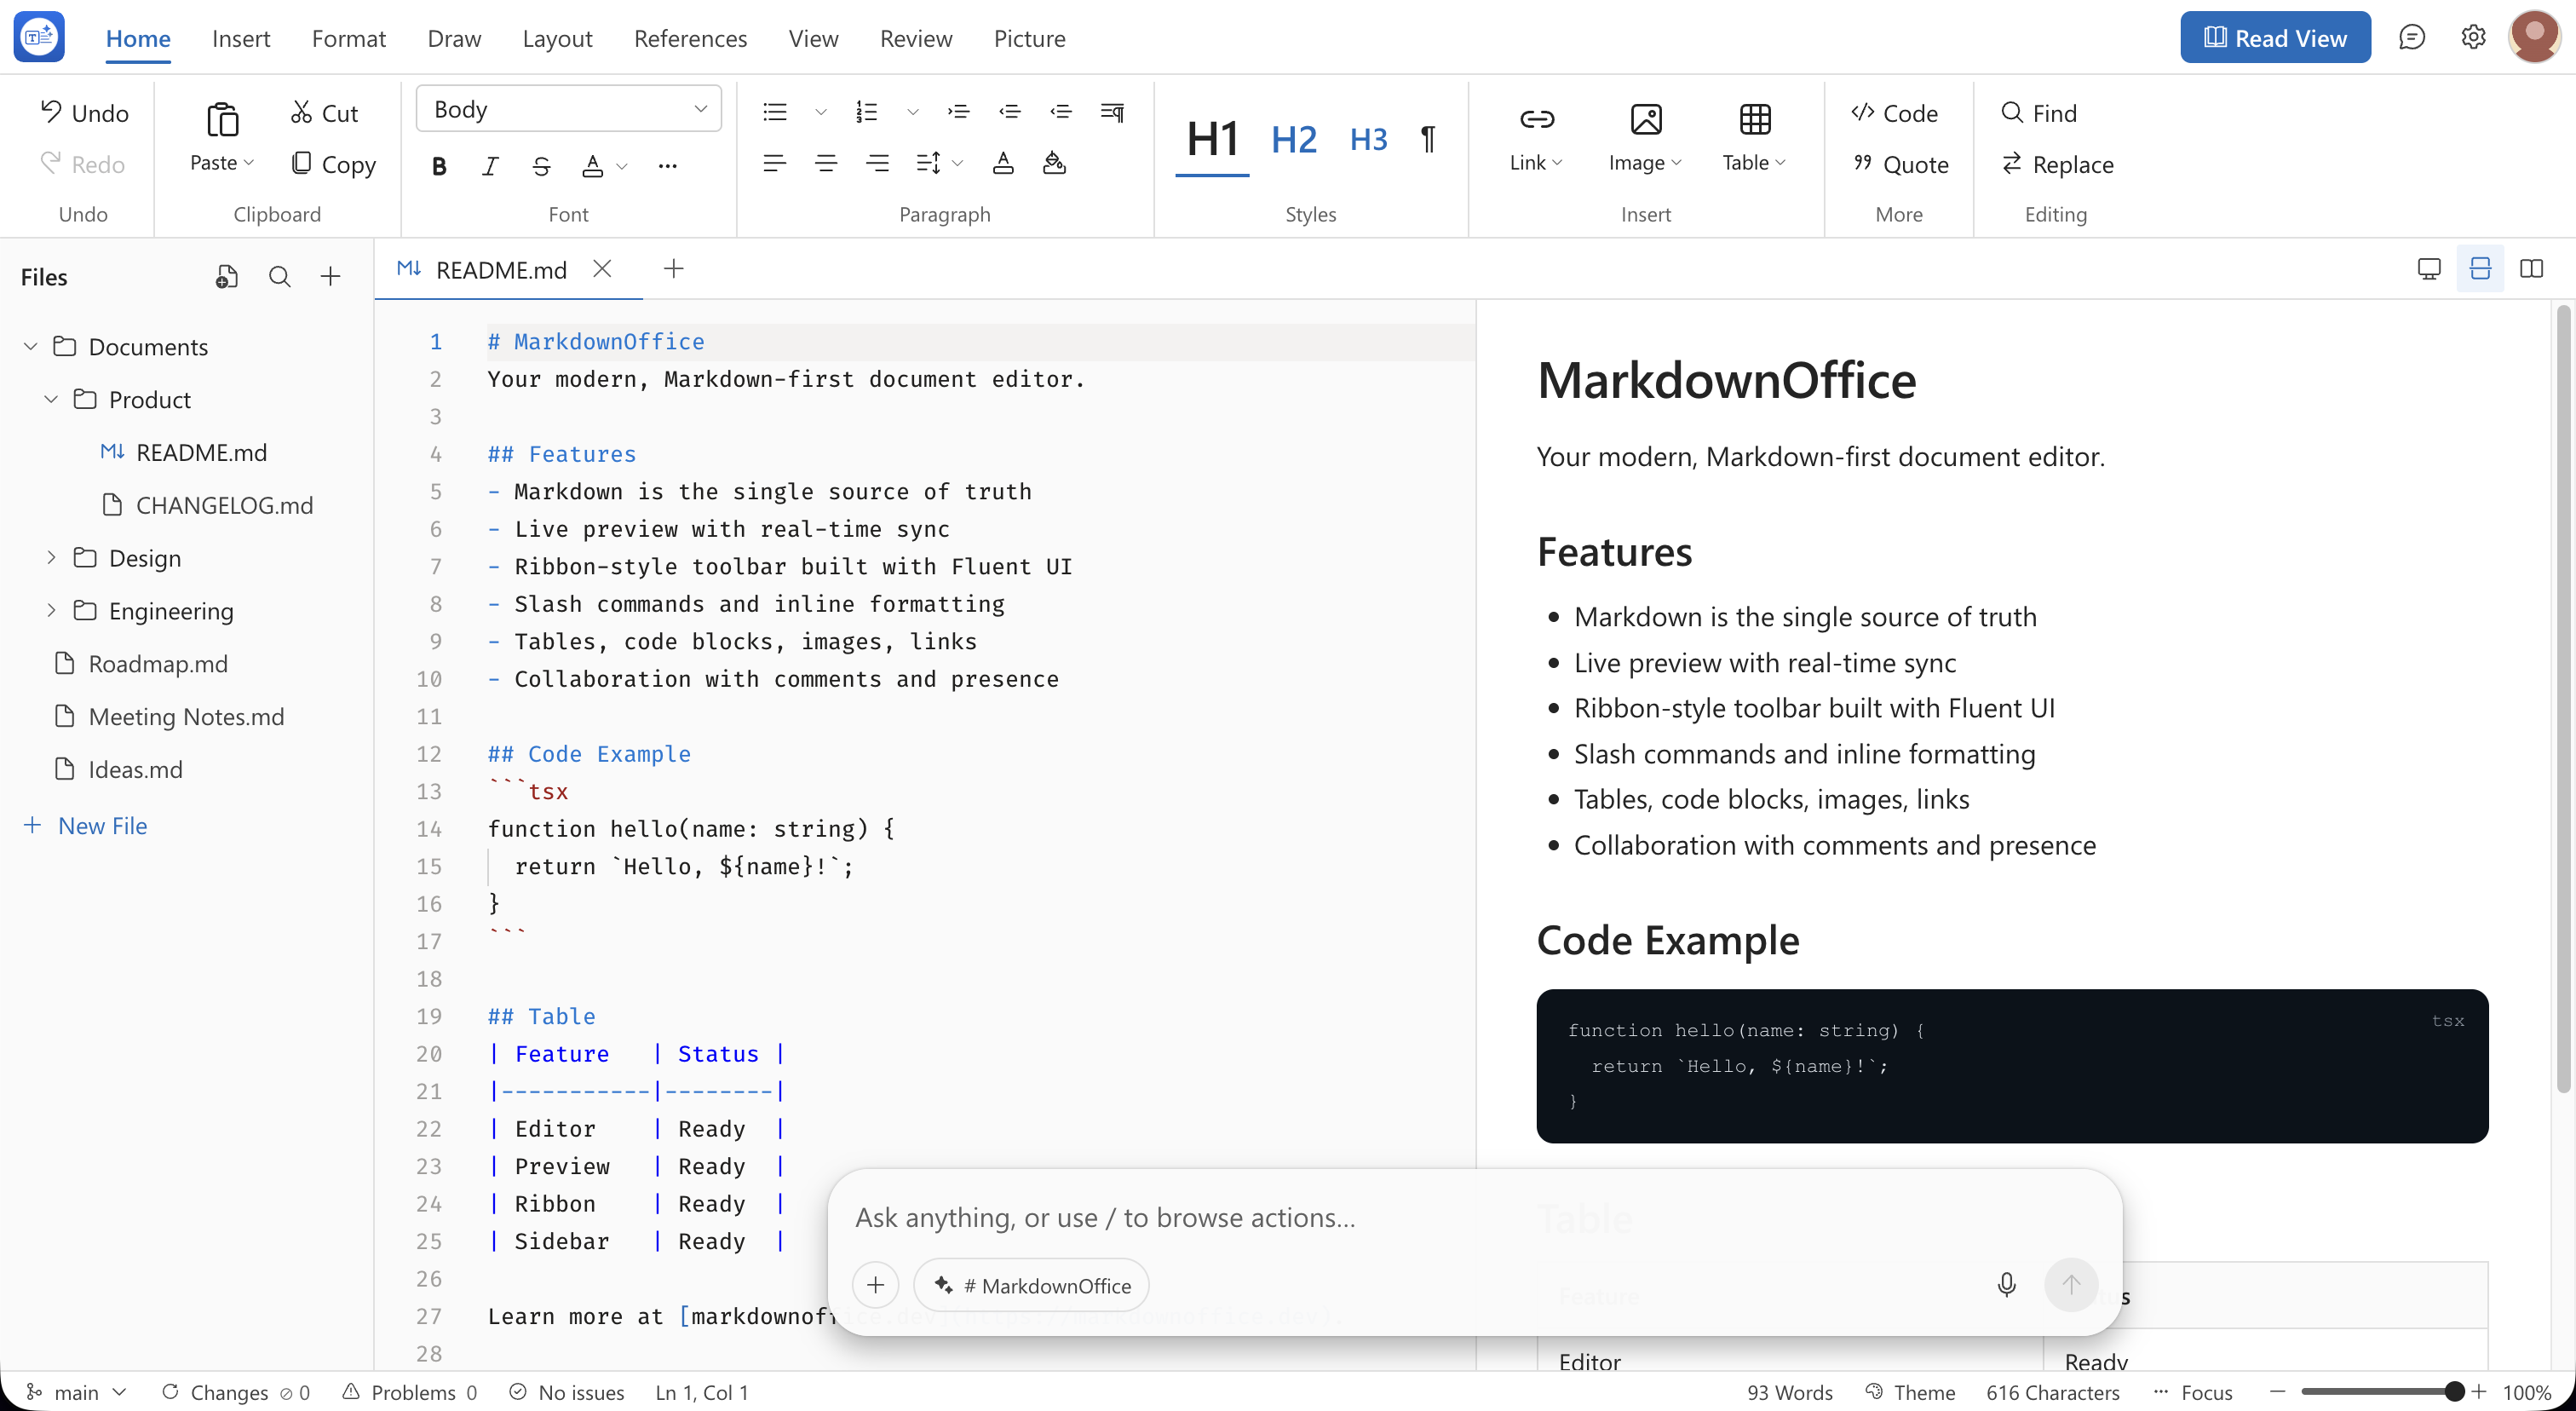
Task: Click the bulleted list icon
Action: [775, 111]
